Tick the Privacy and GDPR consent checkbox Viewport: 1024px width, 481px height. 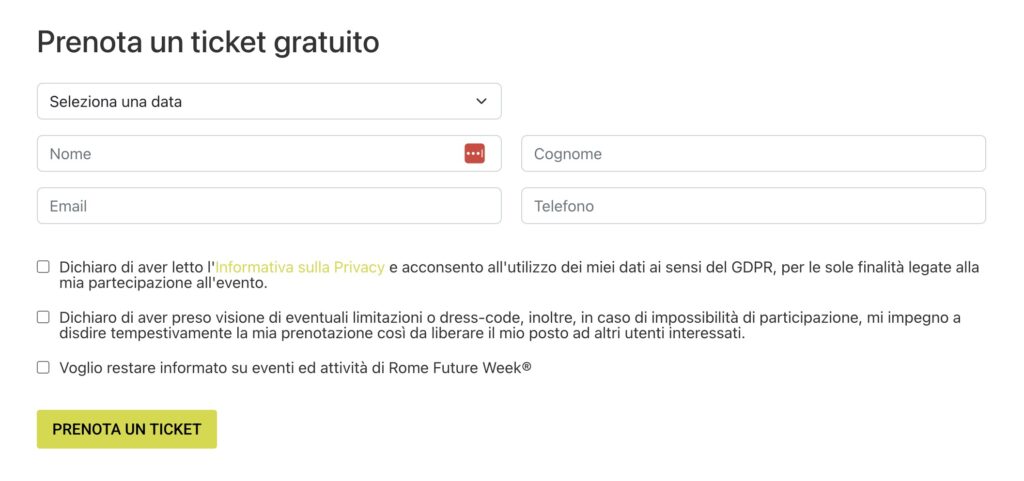(x=43, y=266)
